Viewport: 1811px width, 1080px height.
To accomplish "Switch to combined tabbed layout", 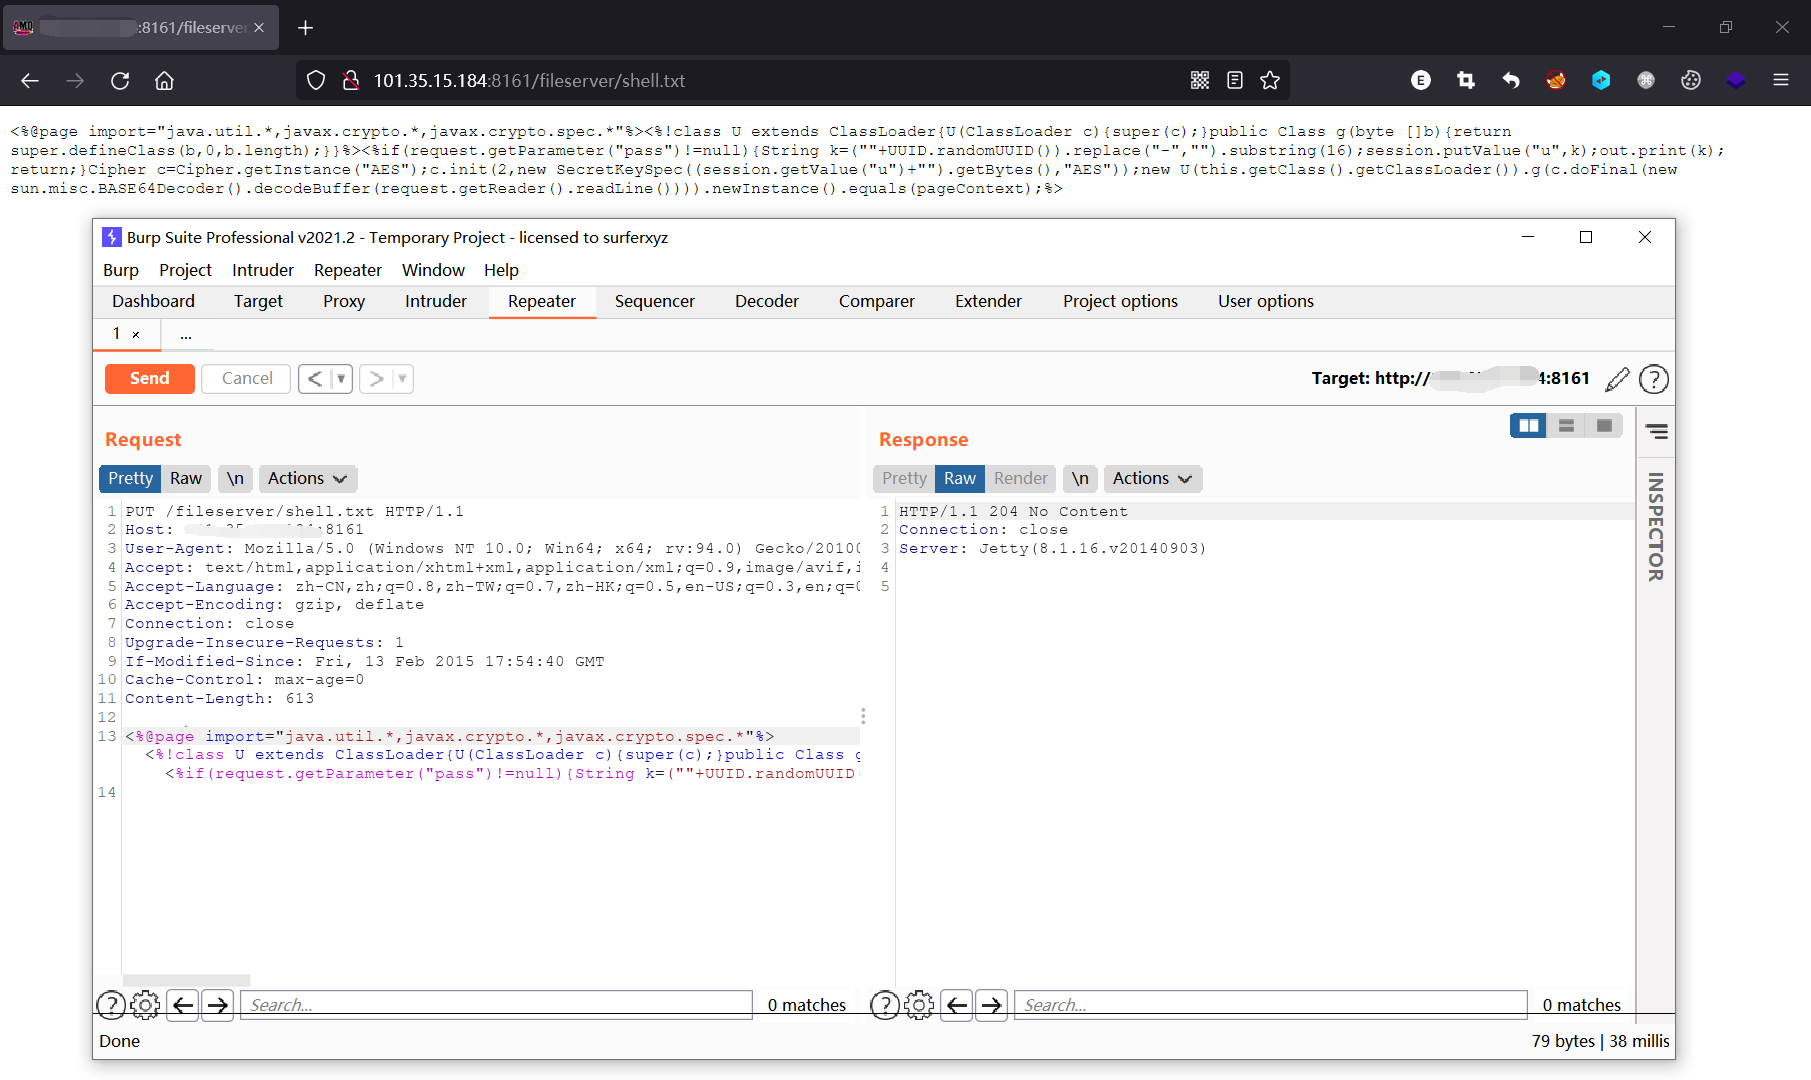I will pos(1604,426).
